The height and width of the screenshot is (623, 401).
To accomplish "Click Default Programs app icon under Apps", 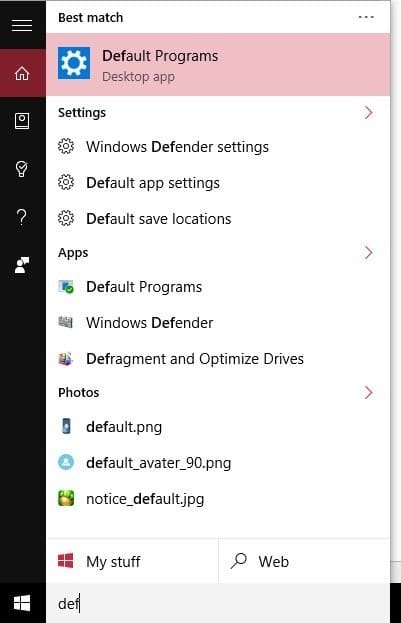I will [66, 286].
